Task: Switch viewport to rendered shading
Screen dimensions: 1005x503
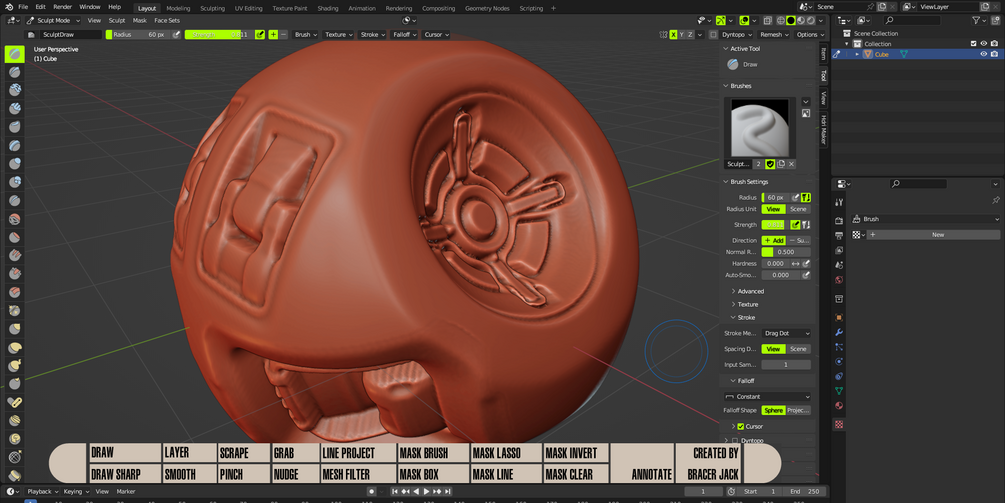Action: (810, 21)
